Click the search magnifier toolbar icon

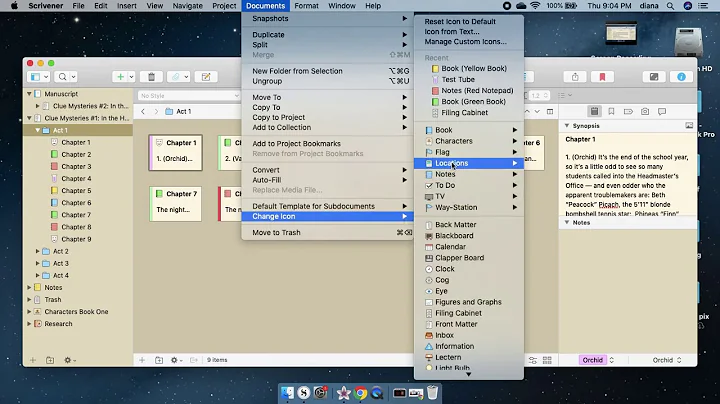[x=62, y=77]
